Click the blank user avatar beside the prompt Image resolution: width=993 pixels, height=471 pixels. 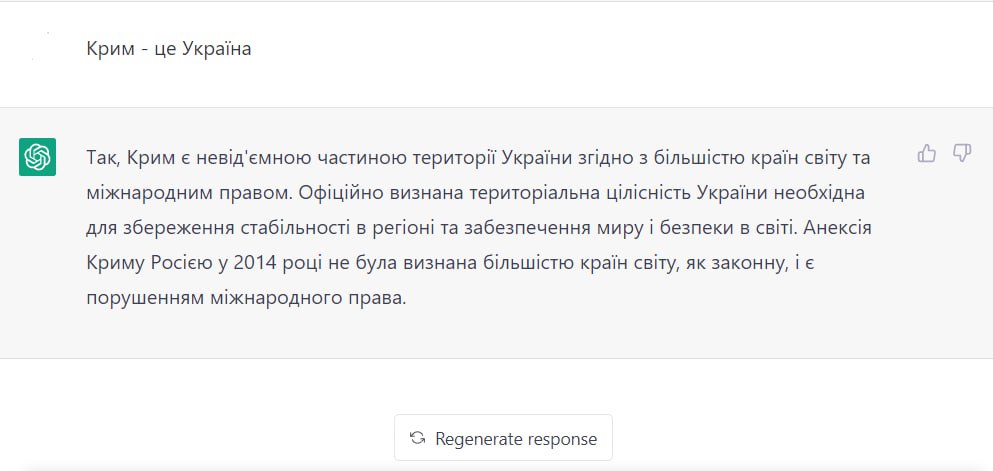pyautogui.click(x=38, y=50)
